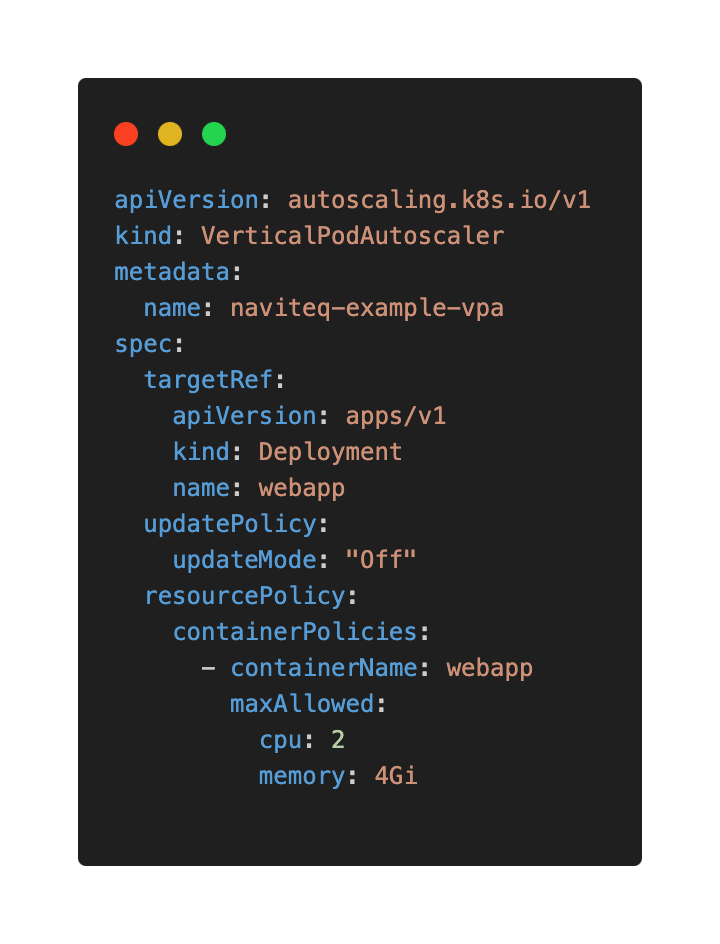Click the targetRef key
The height and width of the screenshot is (944, 720).
click(208, 380)
